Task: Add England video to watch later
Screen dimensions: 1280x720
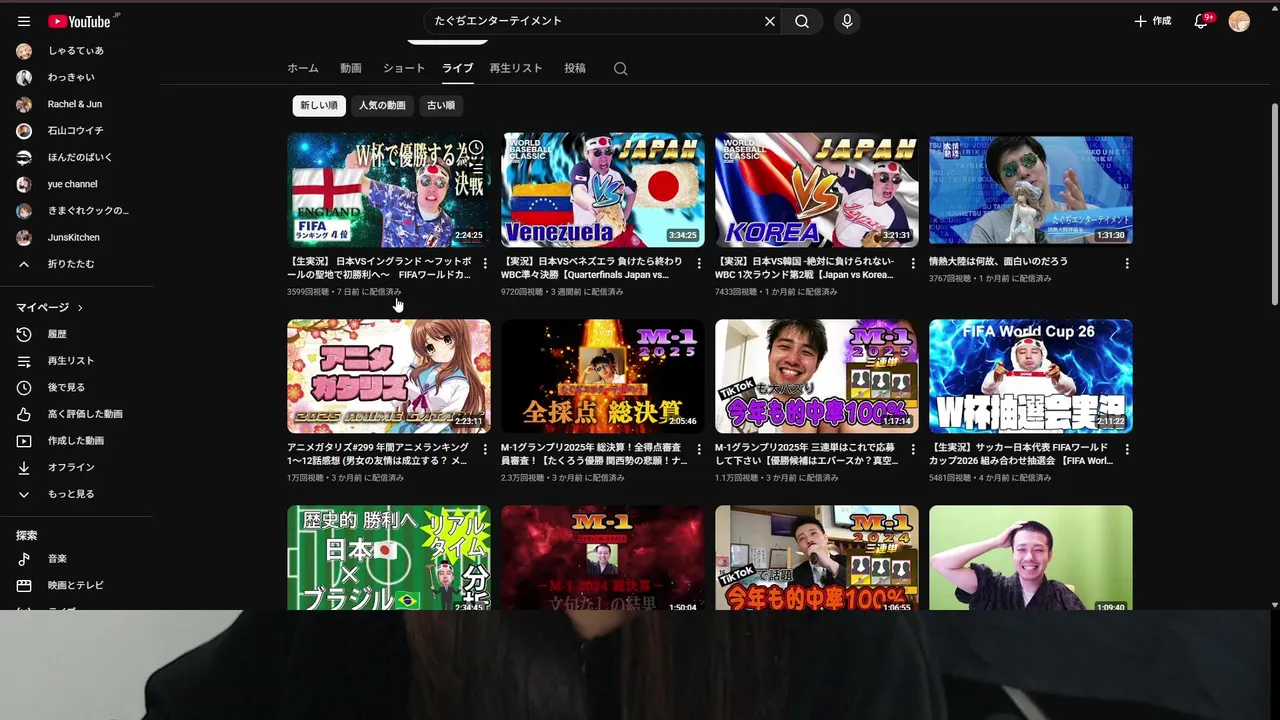Action: [476, 149]
